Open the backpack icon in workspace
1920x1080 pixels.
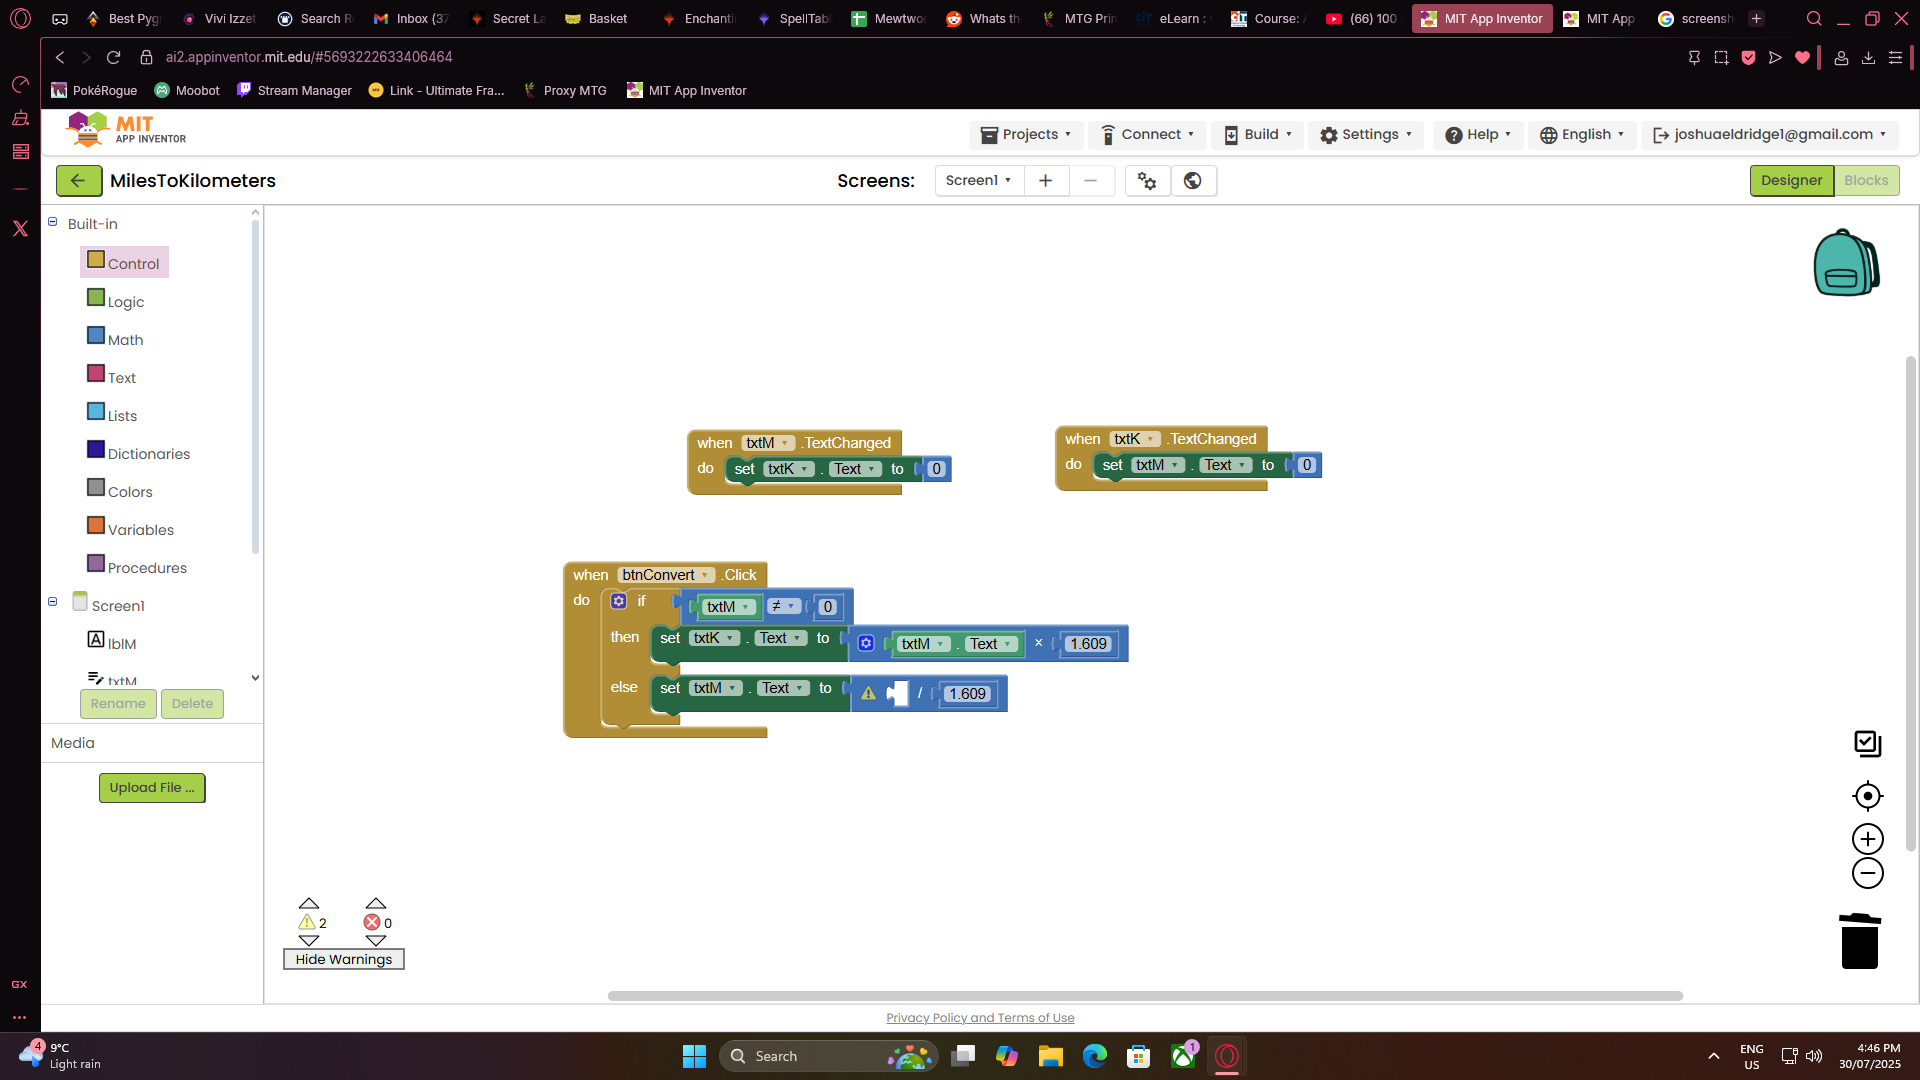[1845, 263]
